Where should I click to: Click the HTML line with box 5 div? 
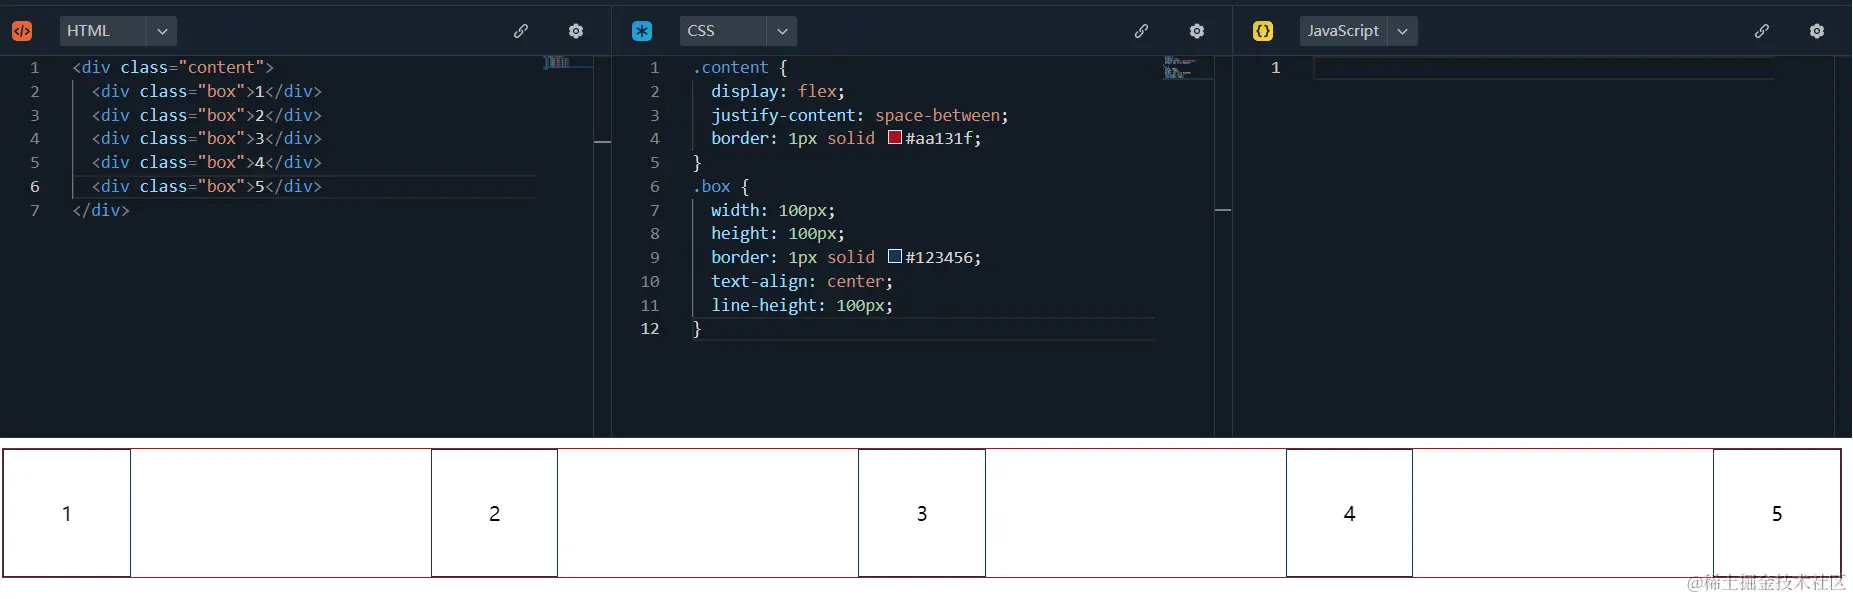coord(207,186)
